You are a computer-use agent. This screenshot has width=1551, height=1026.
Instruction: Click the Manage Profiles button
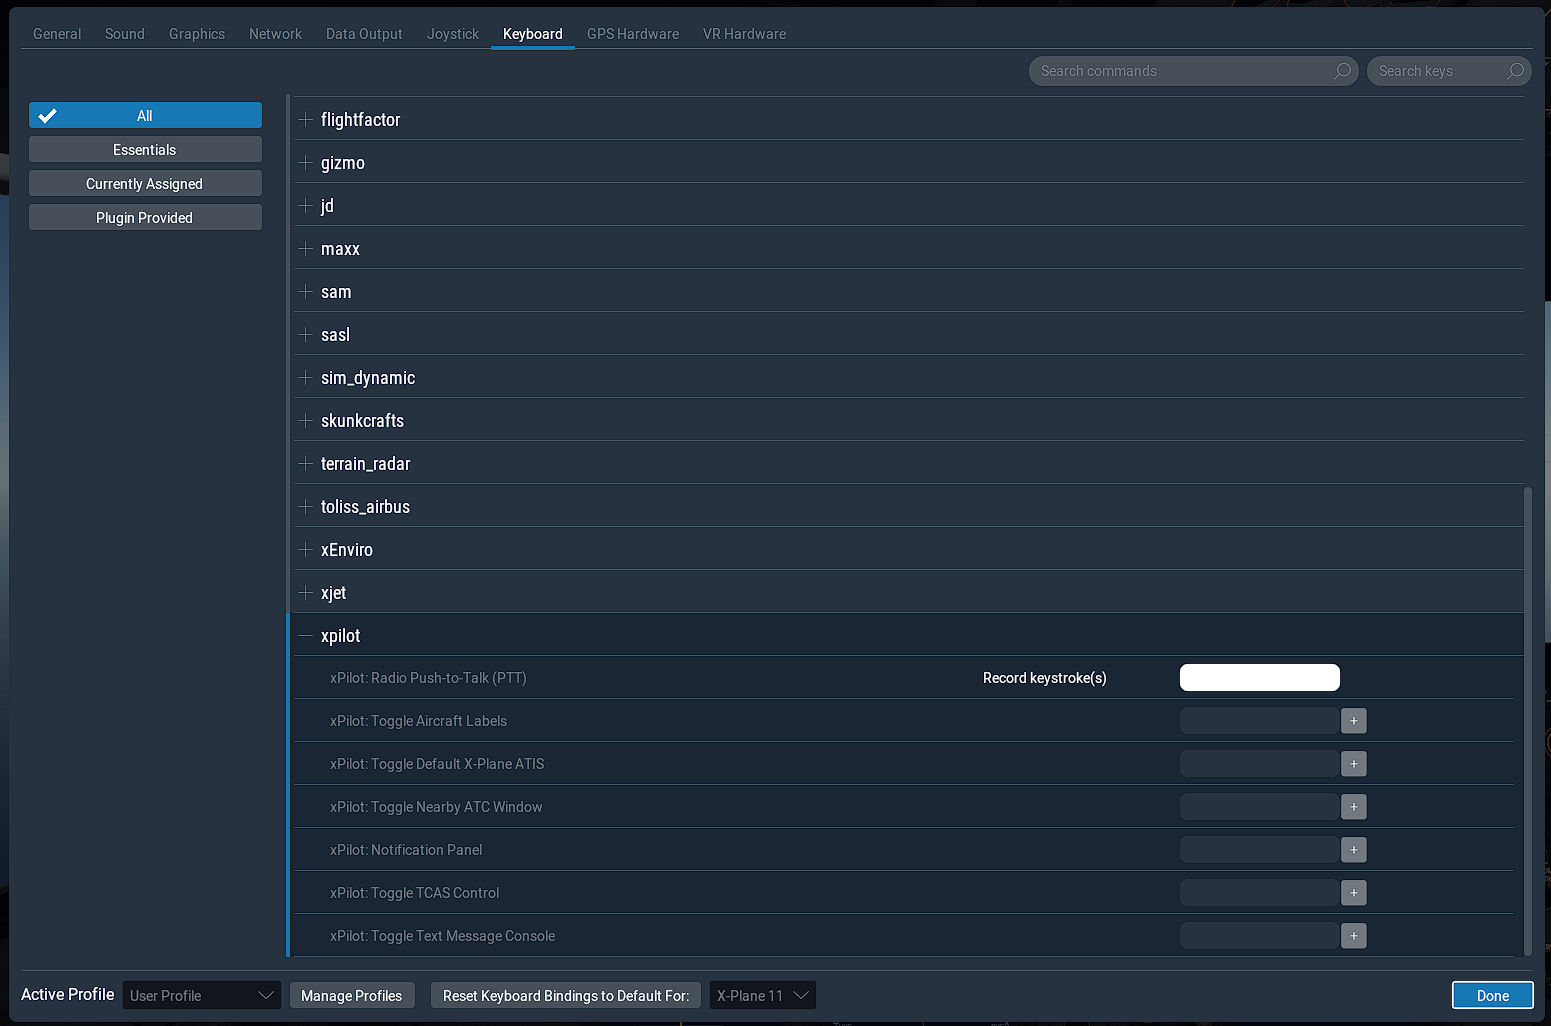point(352,995)
